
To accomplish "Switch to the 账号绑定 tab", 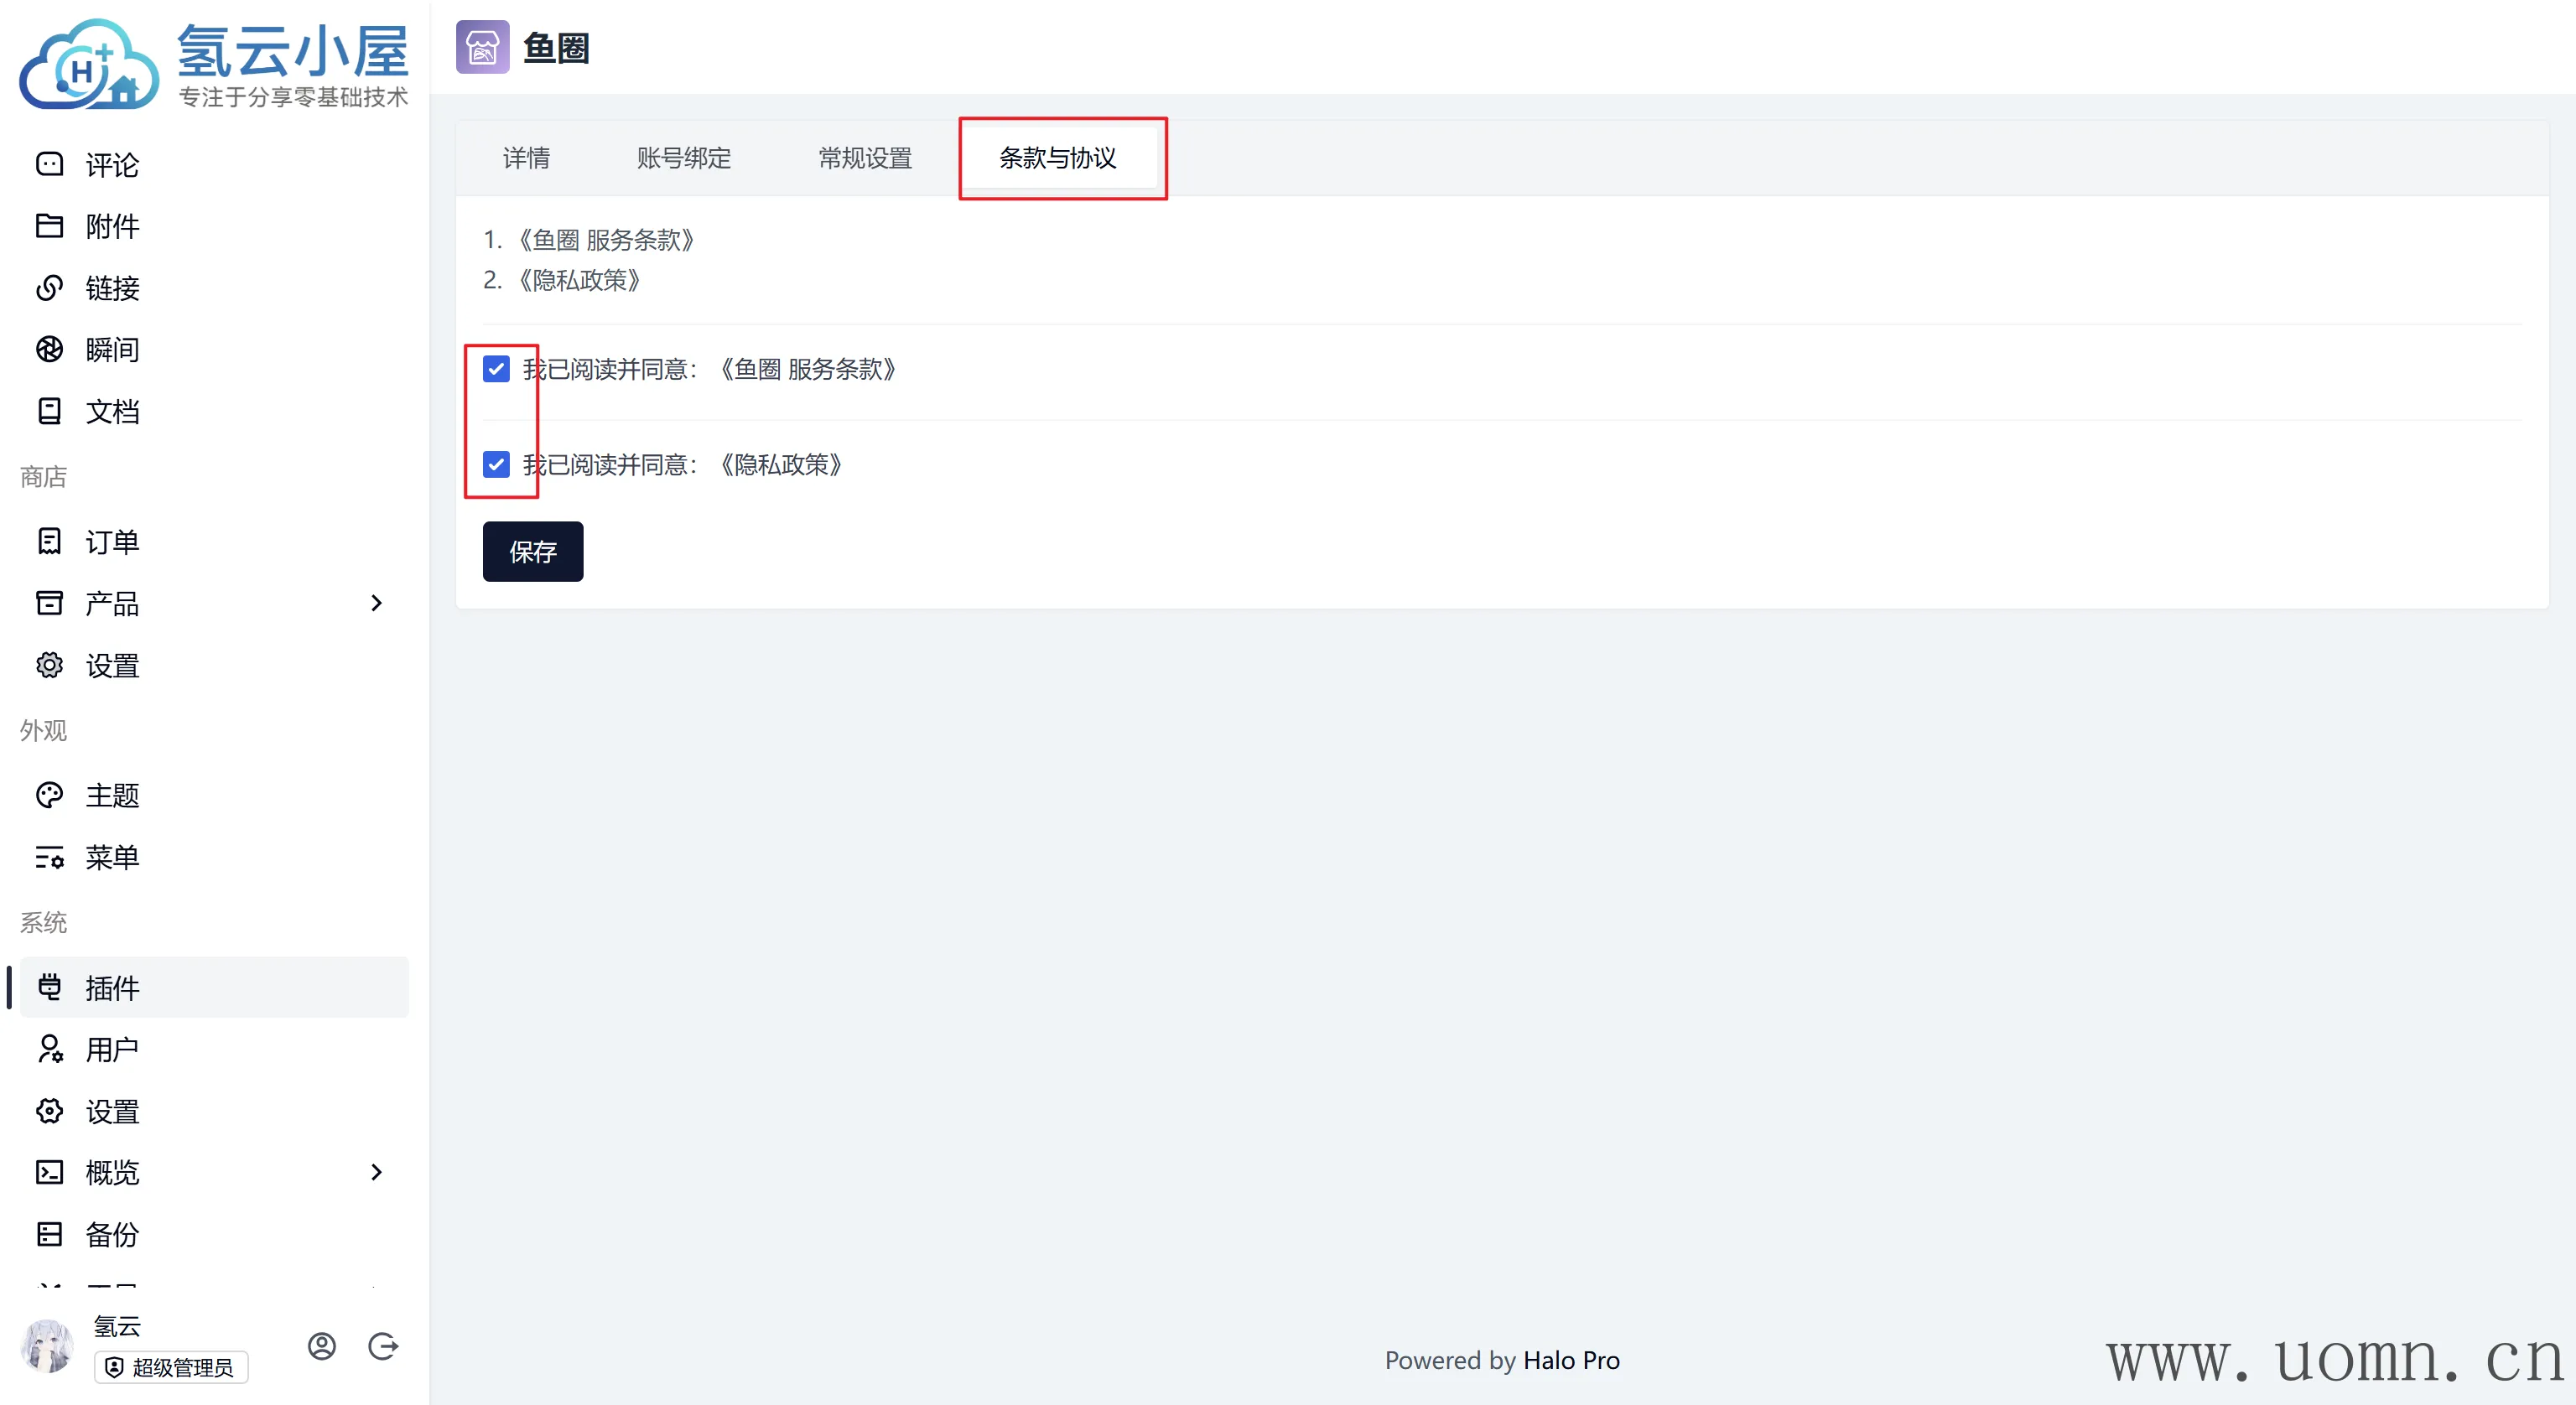I will pos(684,158).
